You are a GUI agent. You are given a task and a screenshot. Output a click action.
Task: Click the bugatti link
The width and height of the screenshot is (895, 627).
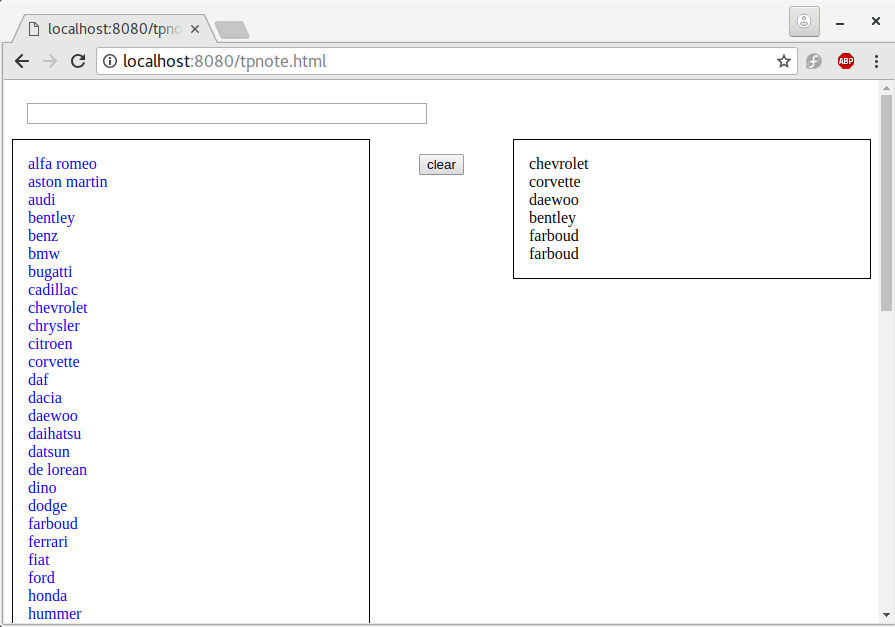click(50, 272)
